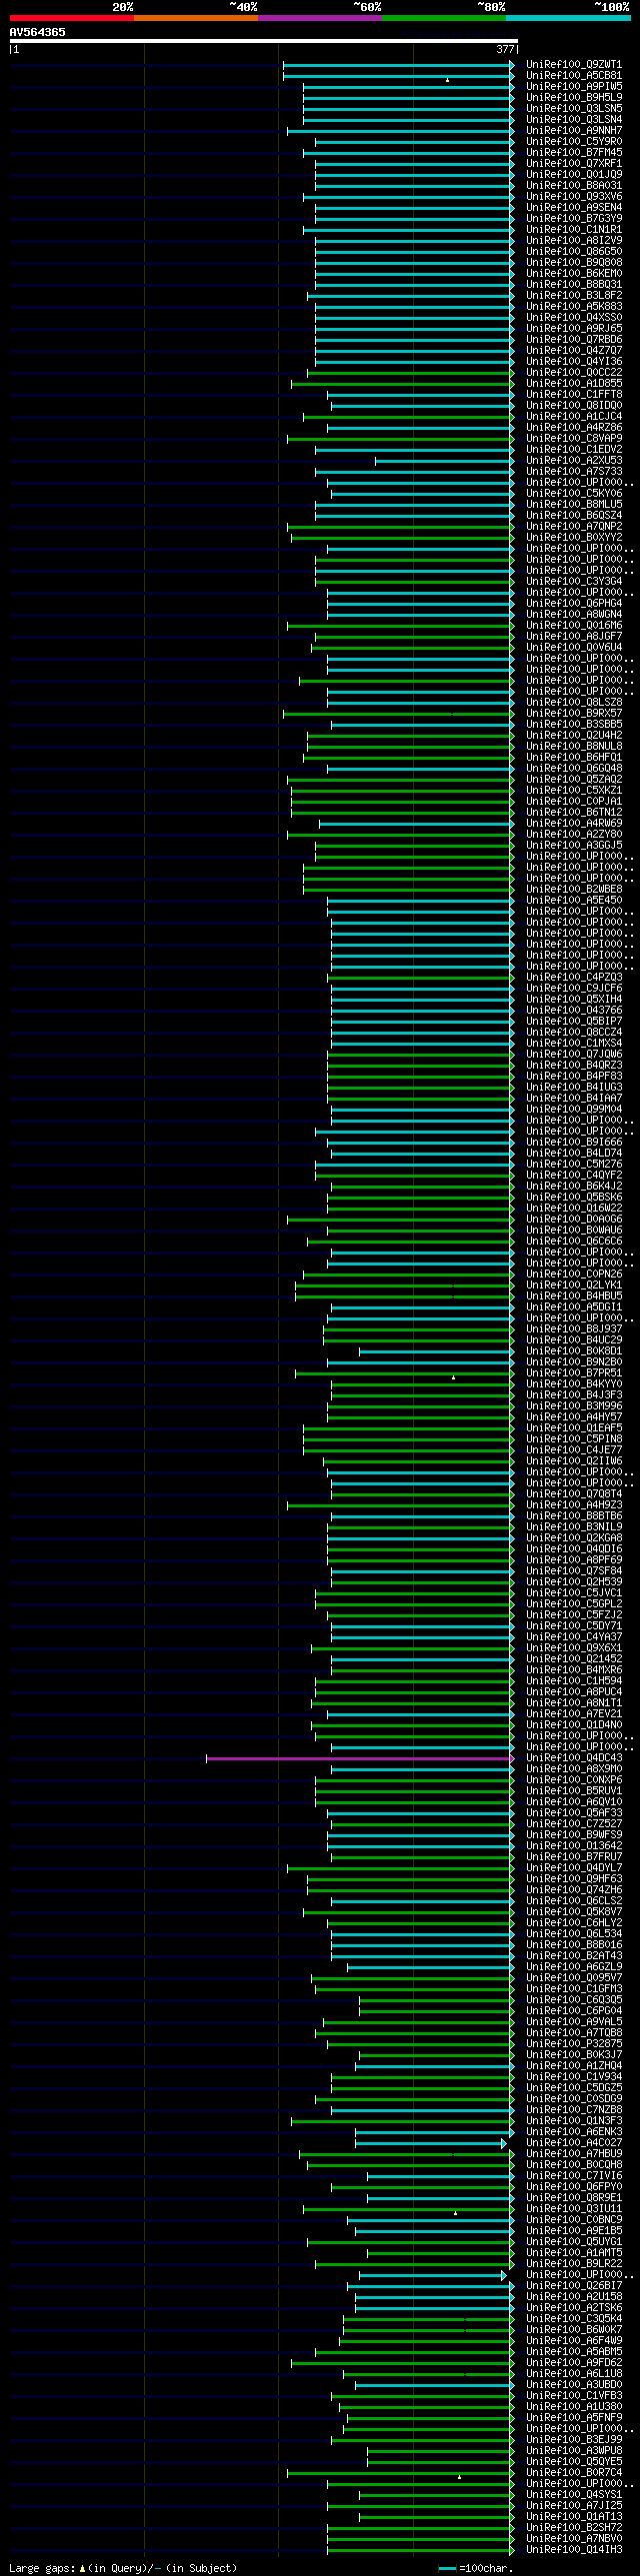Open UniRef100_Q01JQ9 hit

(x=574, y=175)
